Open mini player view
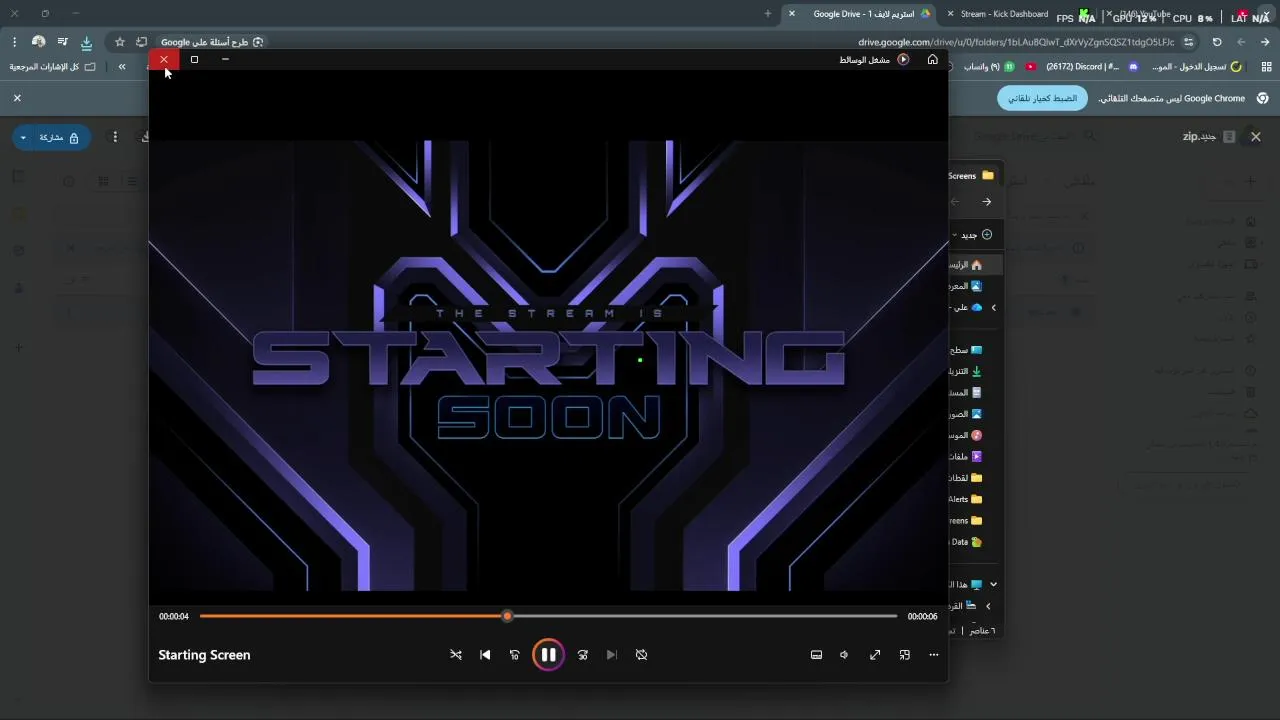This screenshot has width=1280, height=720. click(904, 655)
